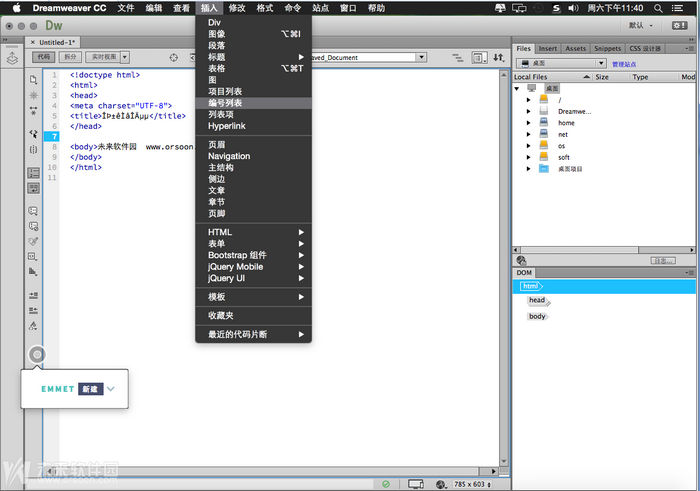Open the window size 785 x 603 selector
The image size is (700, 491).
coord(472,484)
